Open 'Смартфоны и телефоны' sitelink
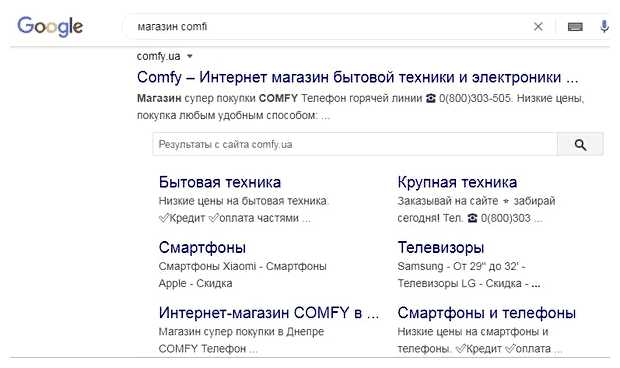 [486, 313]
